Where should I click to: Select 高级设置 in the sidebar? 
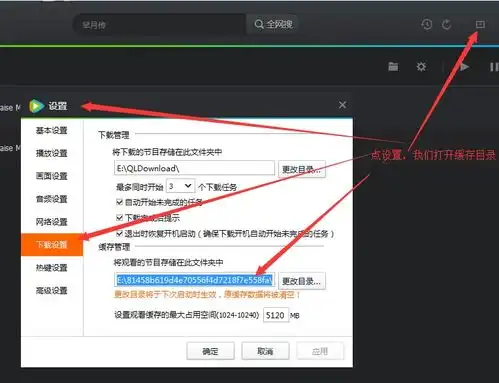click(52, 291)
